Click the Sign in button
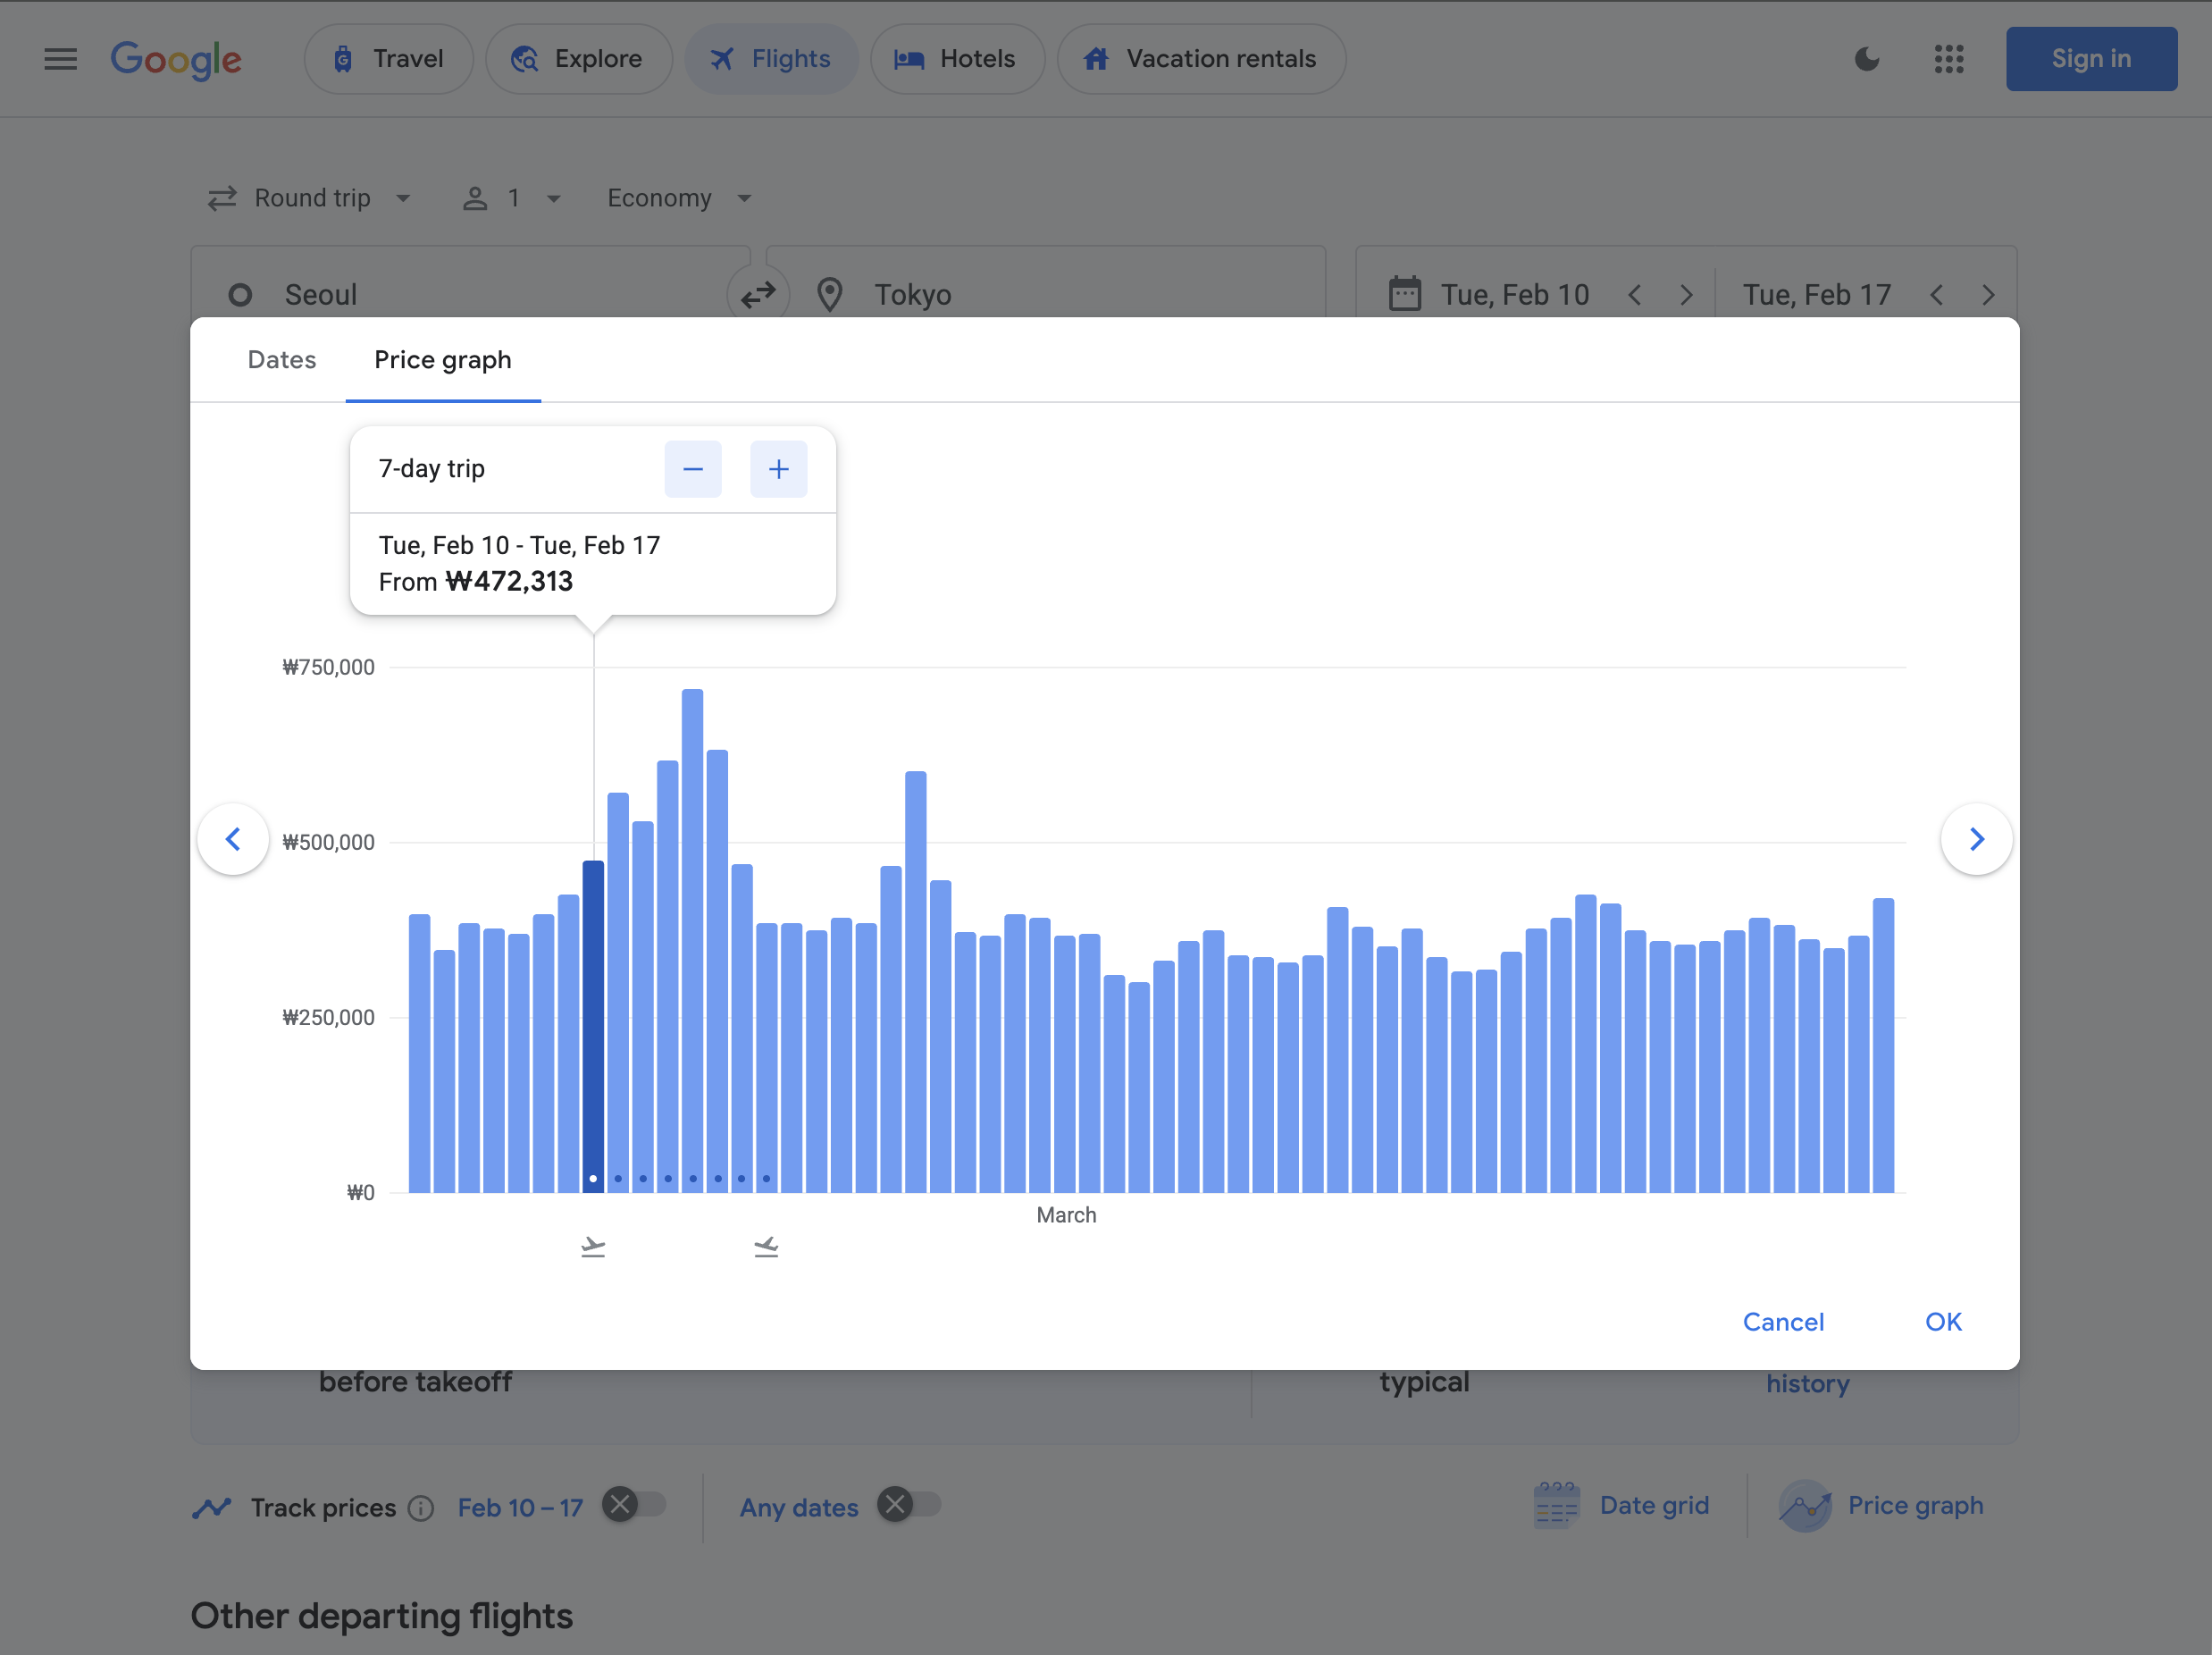 click(2091, 59)
